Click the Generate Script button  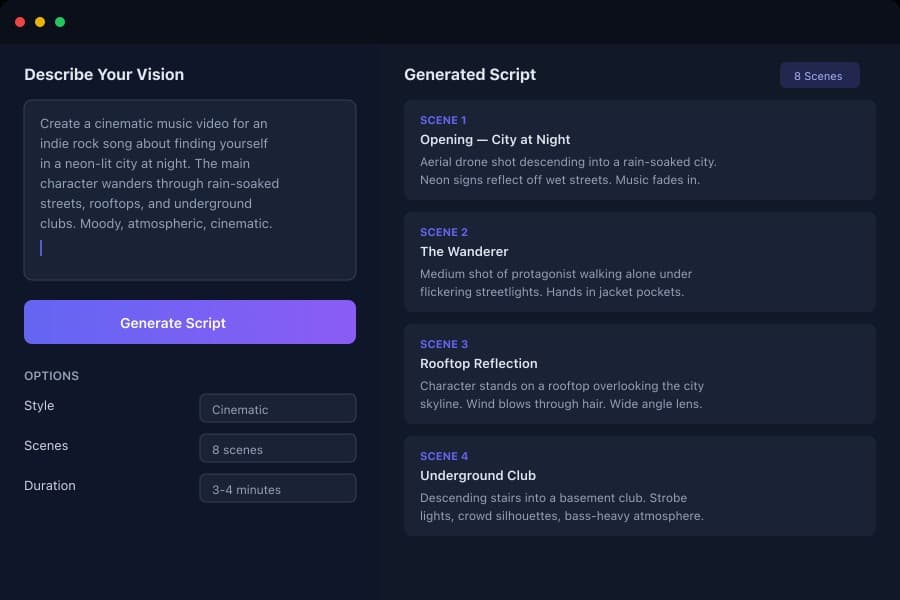(189, 322)
